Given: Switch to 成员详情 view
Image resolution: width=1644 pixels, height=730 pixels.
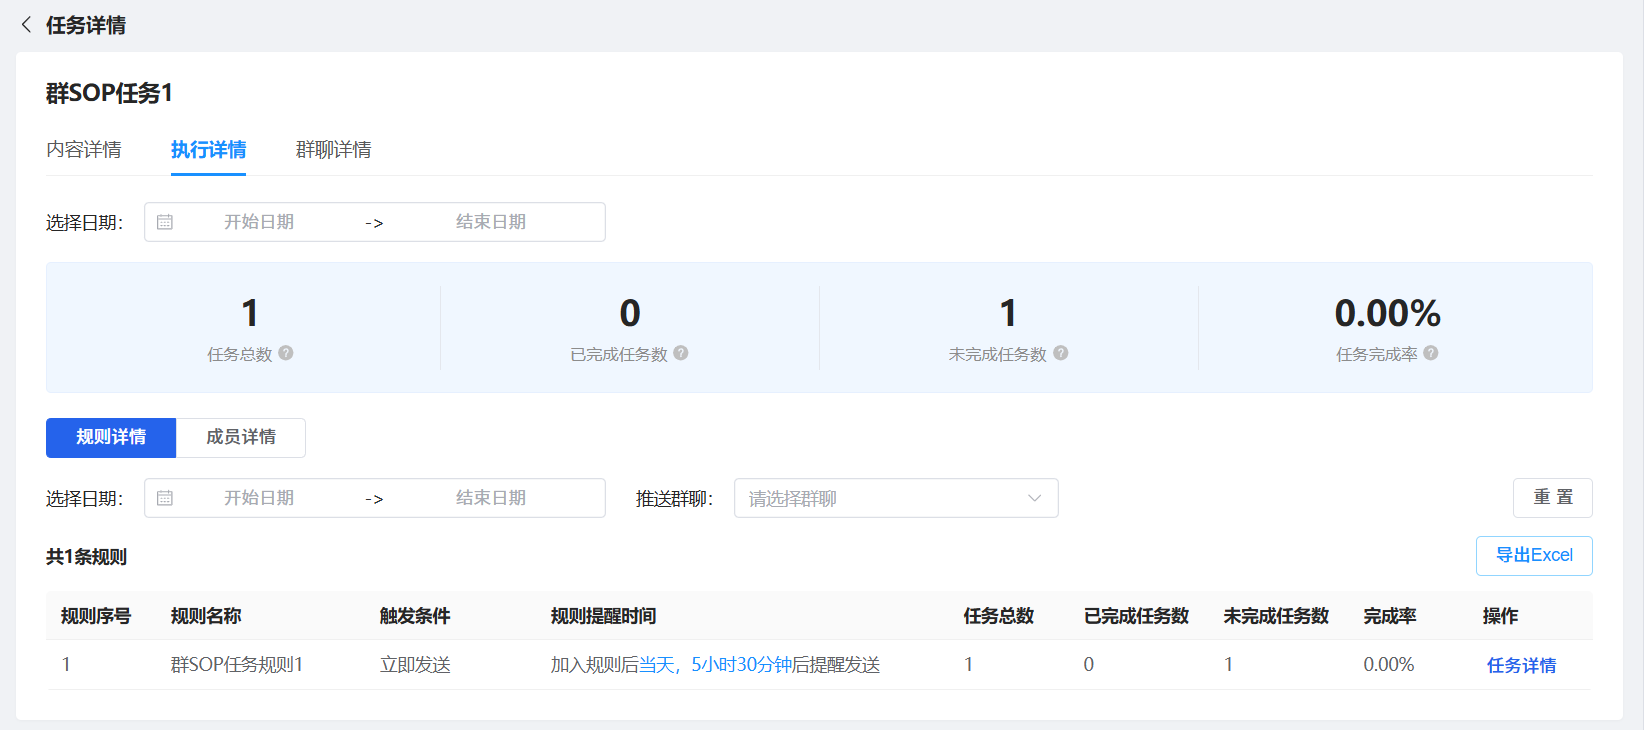Looking at the screenshot, I should [x=241, y=437].
